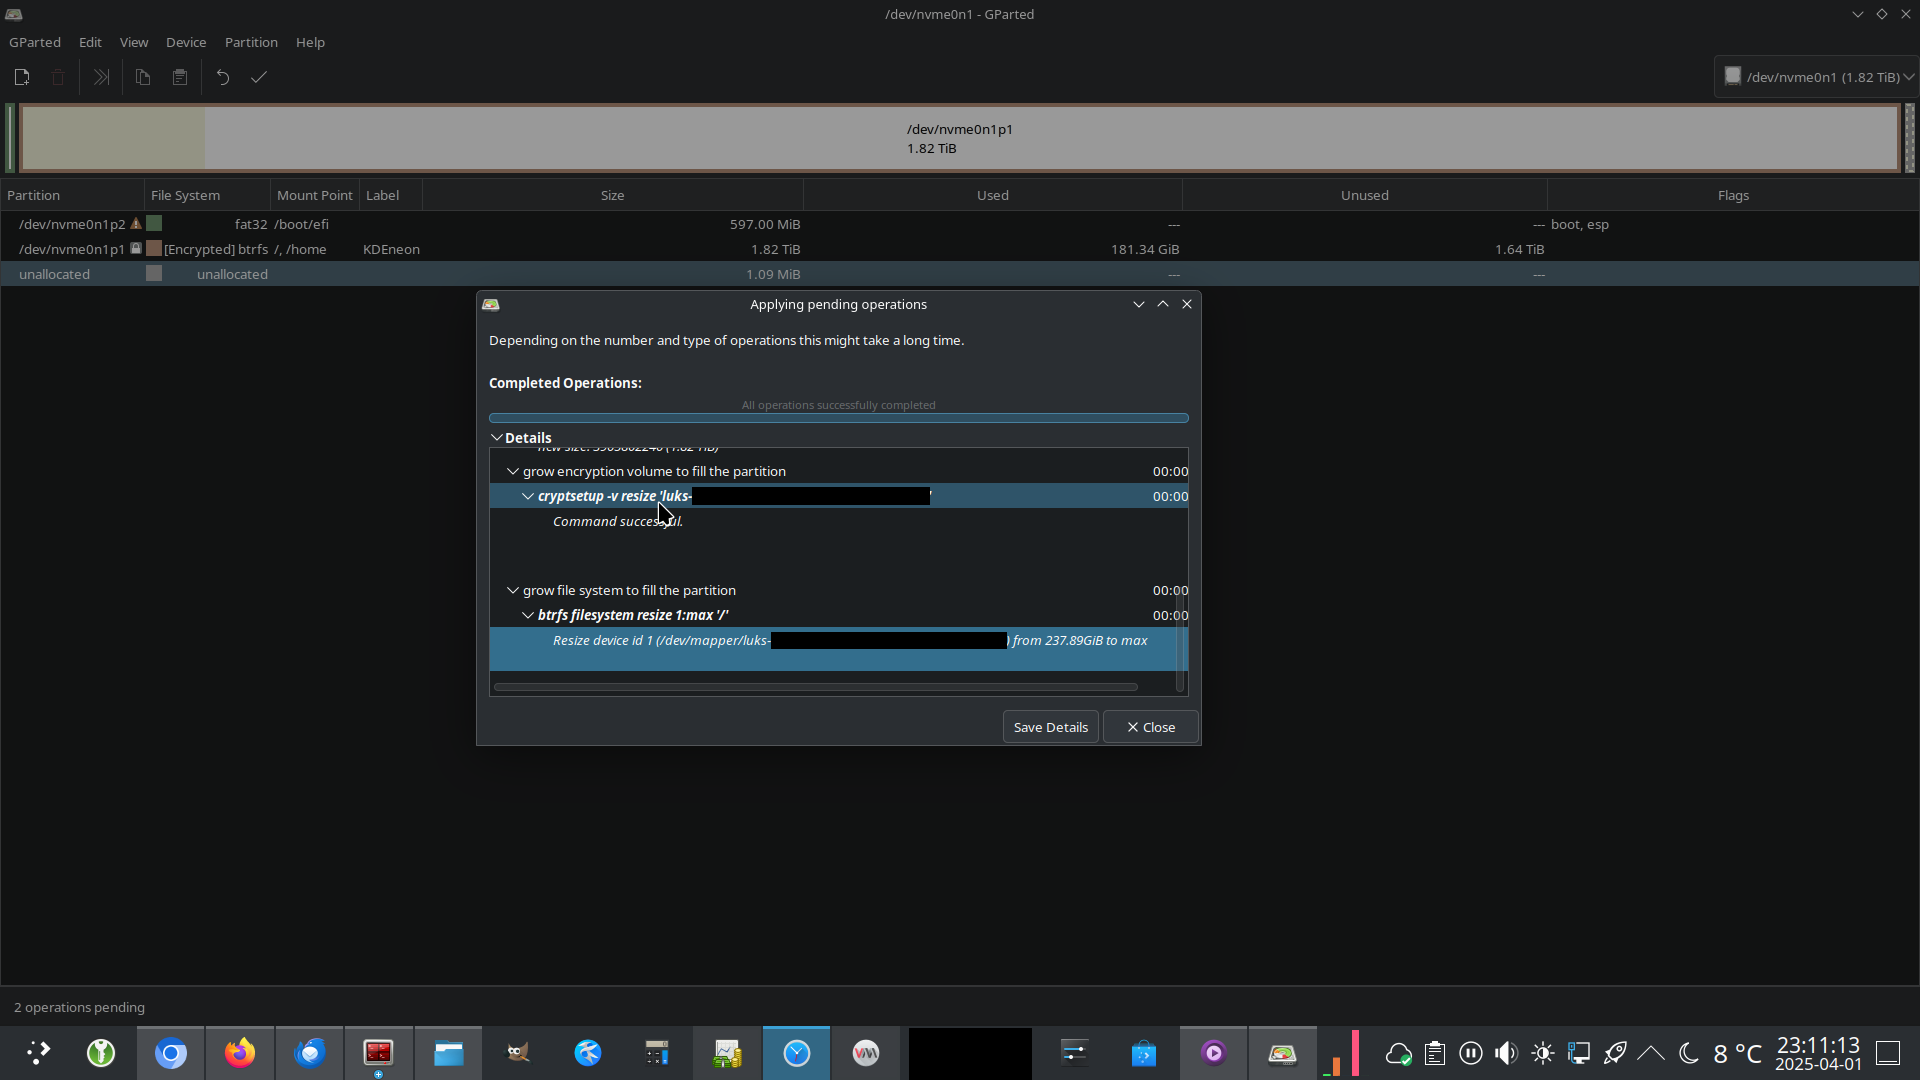Click the btrfs color swatch

coord(154,248)
